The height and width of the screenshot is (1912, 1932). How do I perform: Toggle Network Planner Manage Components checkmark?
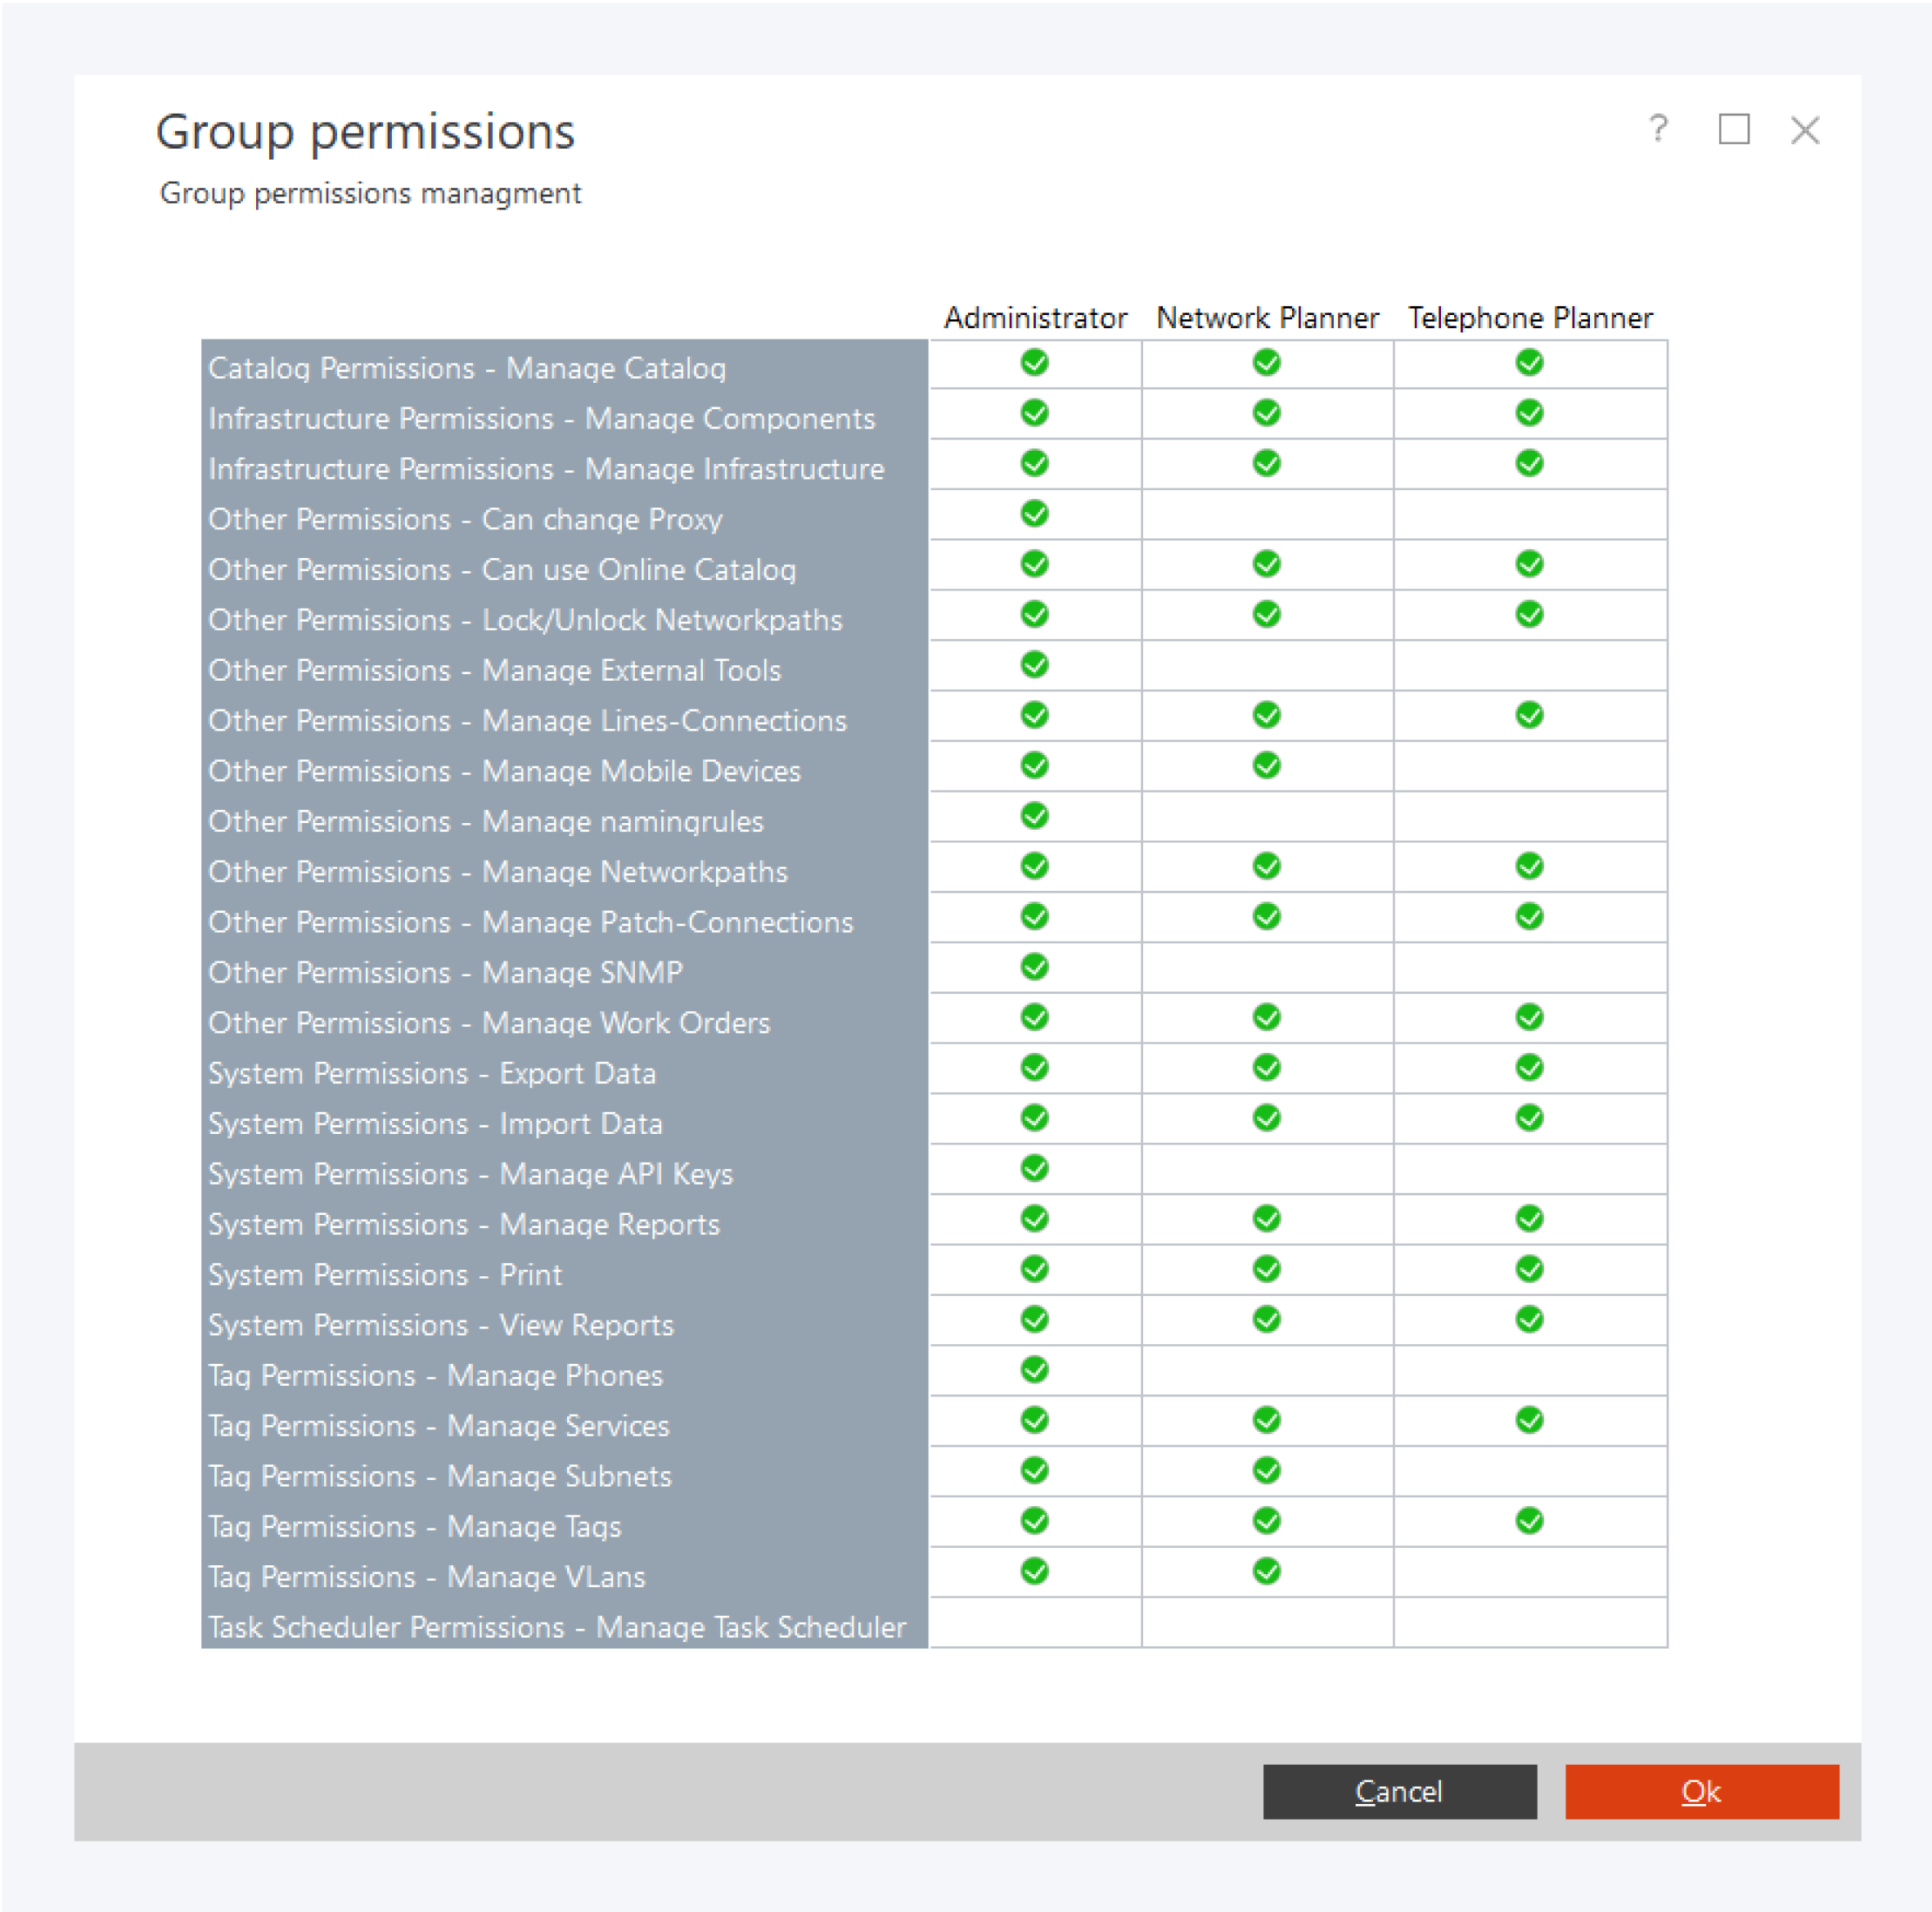coord(1266,413)
